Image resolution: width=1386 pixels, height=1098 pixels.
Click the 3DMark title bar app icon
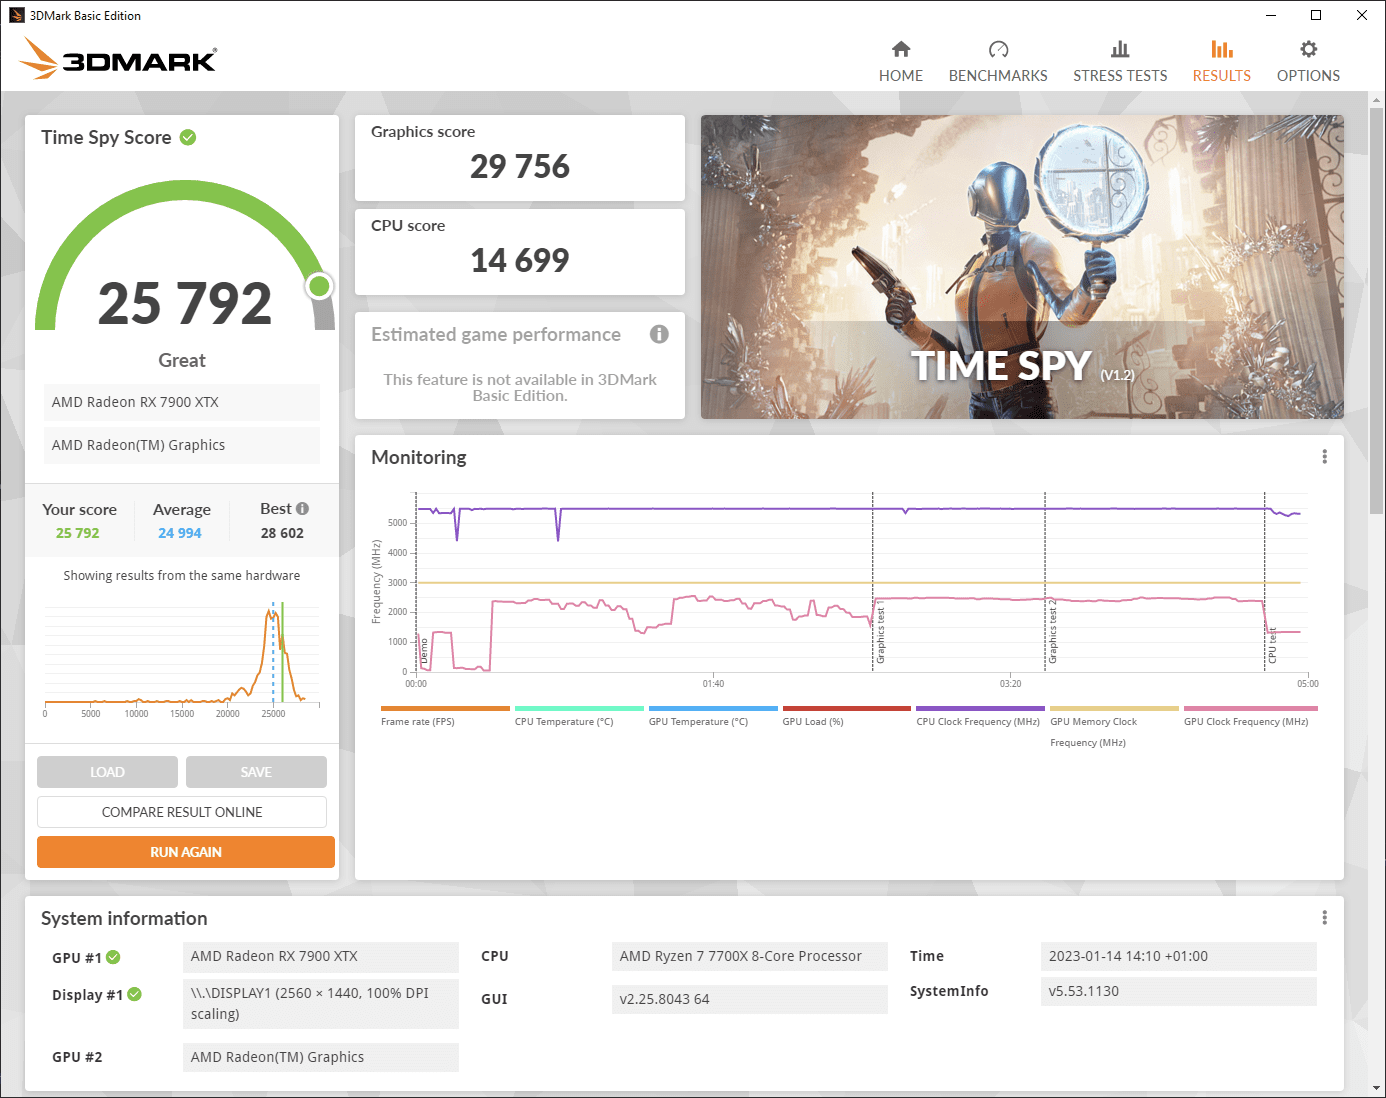(16, 15)
